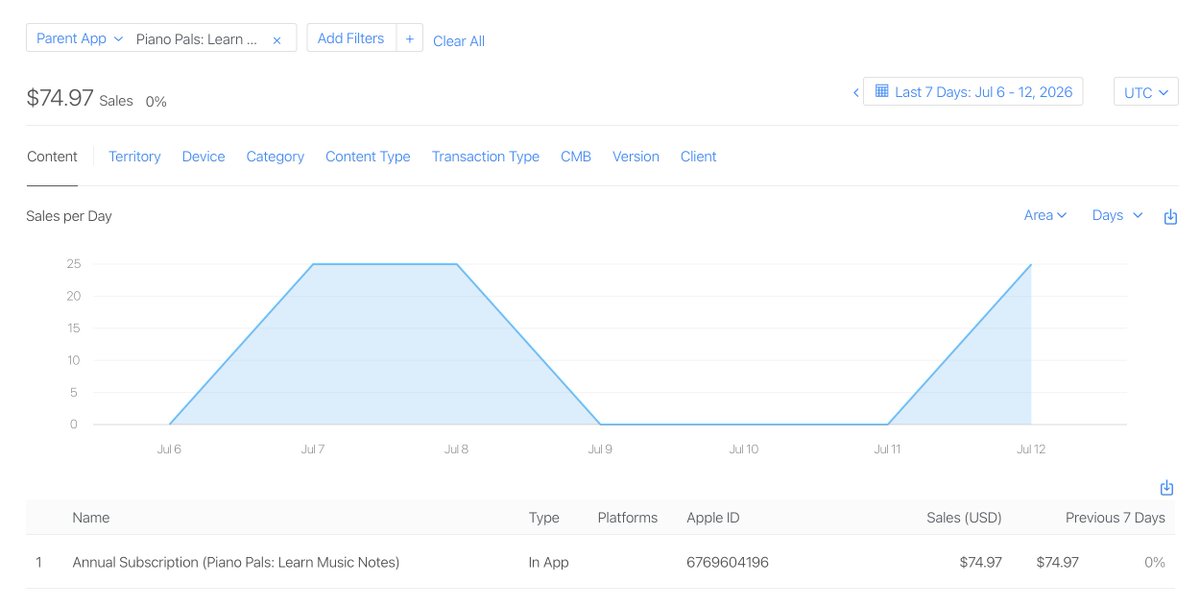This screenshot has width=1200, height=608.
Task: Open the Category tab
Action: click(275, 156)
